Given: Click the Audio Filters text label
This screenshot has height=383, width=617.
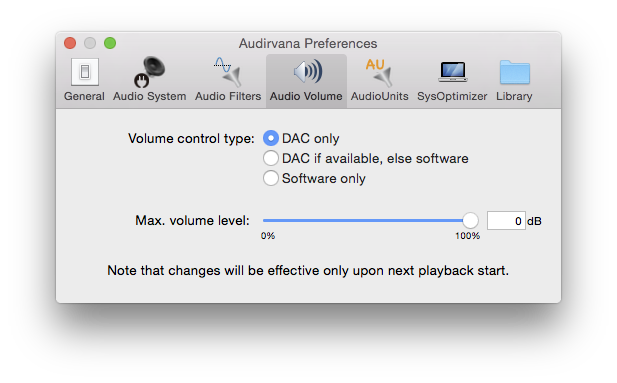Looking at the screenshot, I should click(x=228, y=96).
